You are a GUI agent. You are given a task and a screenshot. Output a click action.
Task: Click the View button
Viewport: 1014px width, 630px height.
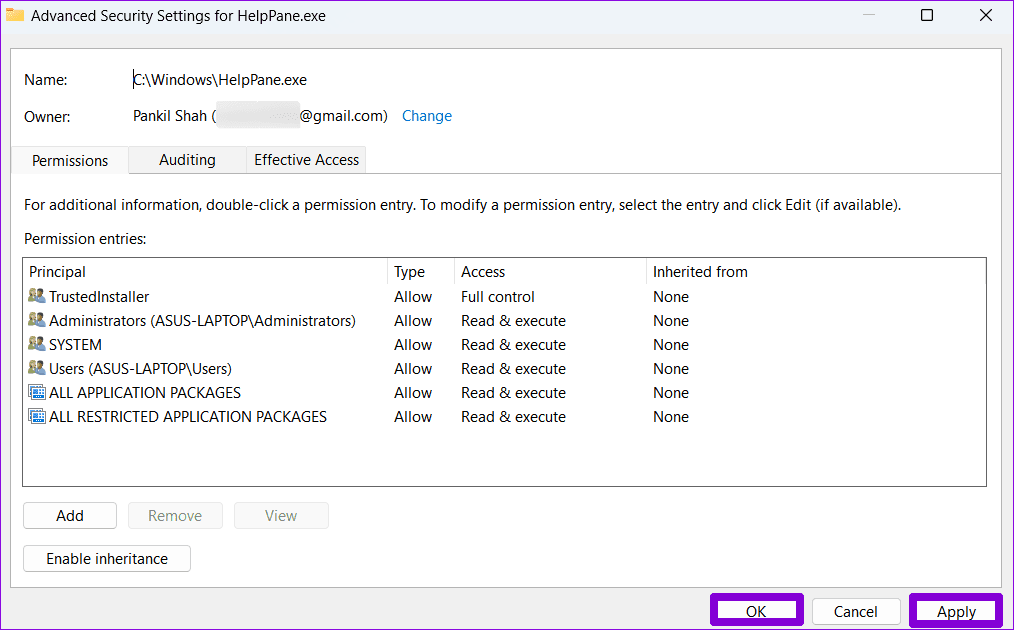click(x=281, y=516)
